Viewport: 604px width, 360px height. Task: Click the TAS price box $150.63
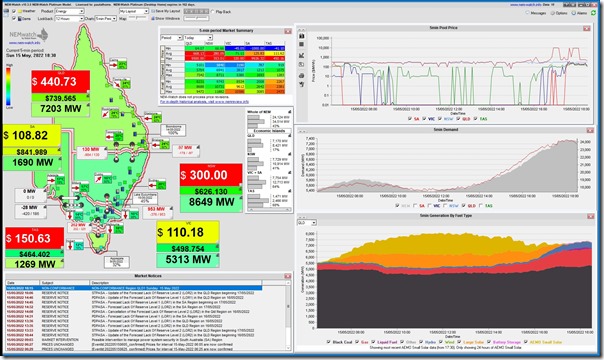coord(34,238)
